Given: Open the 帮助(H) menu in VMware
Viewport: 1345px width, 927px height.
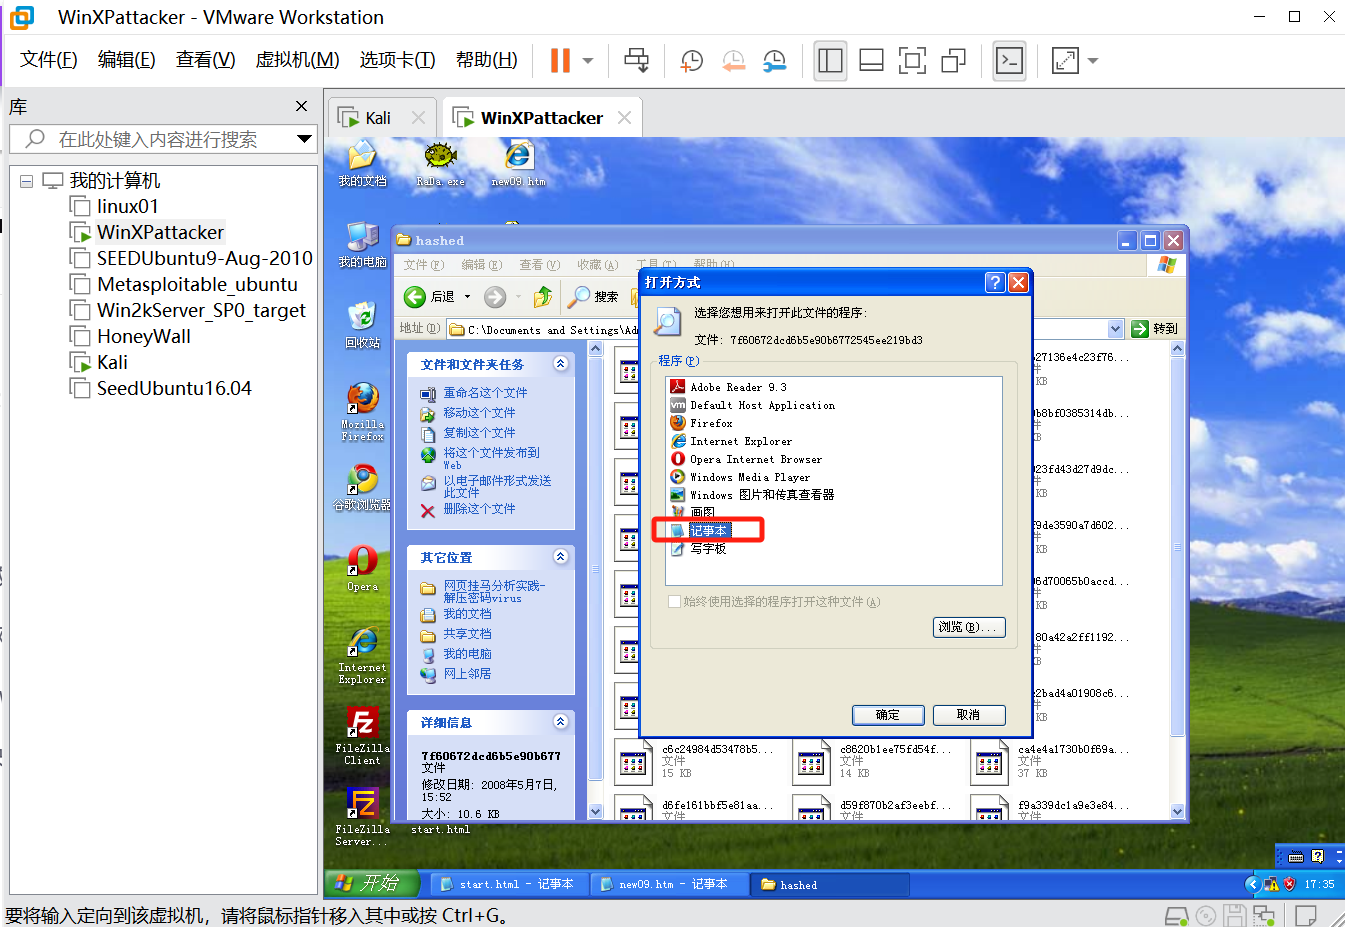Looking at the screenshot, I should (x=487, y=60).
